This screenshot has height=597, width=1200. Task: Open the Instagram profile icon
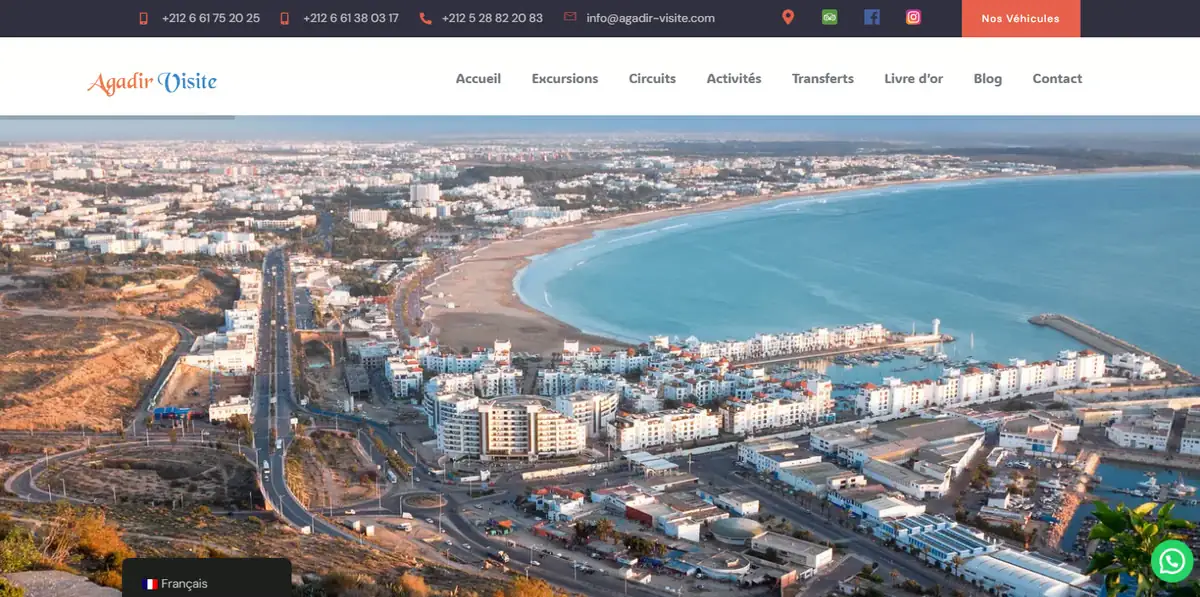[913, 17]
